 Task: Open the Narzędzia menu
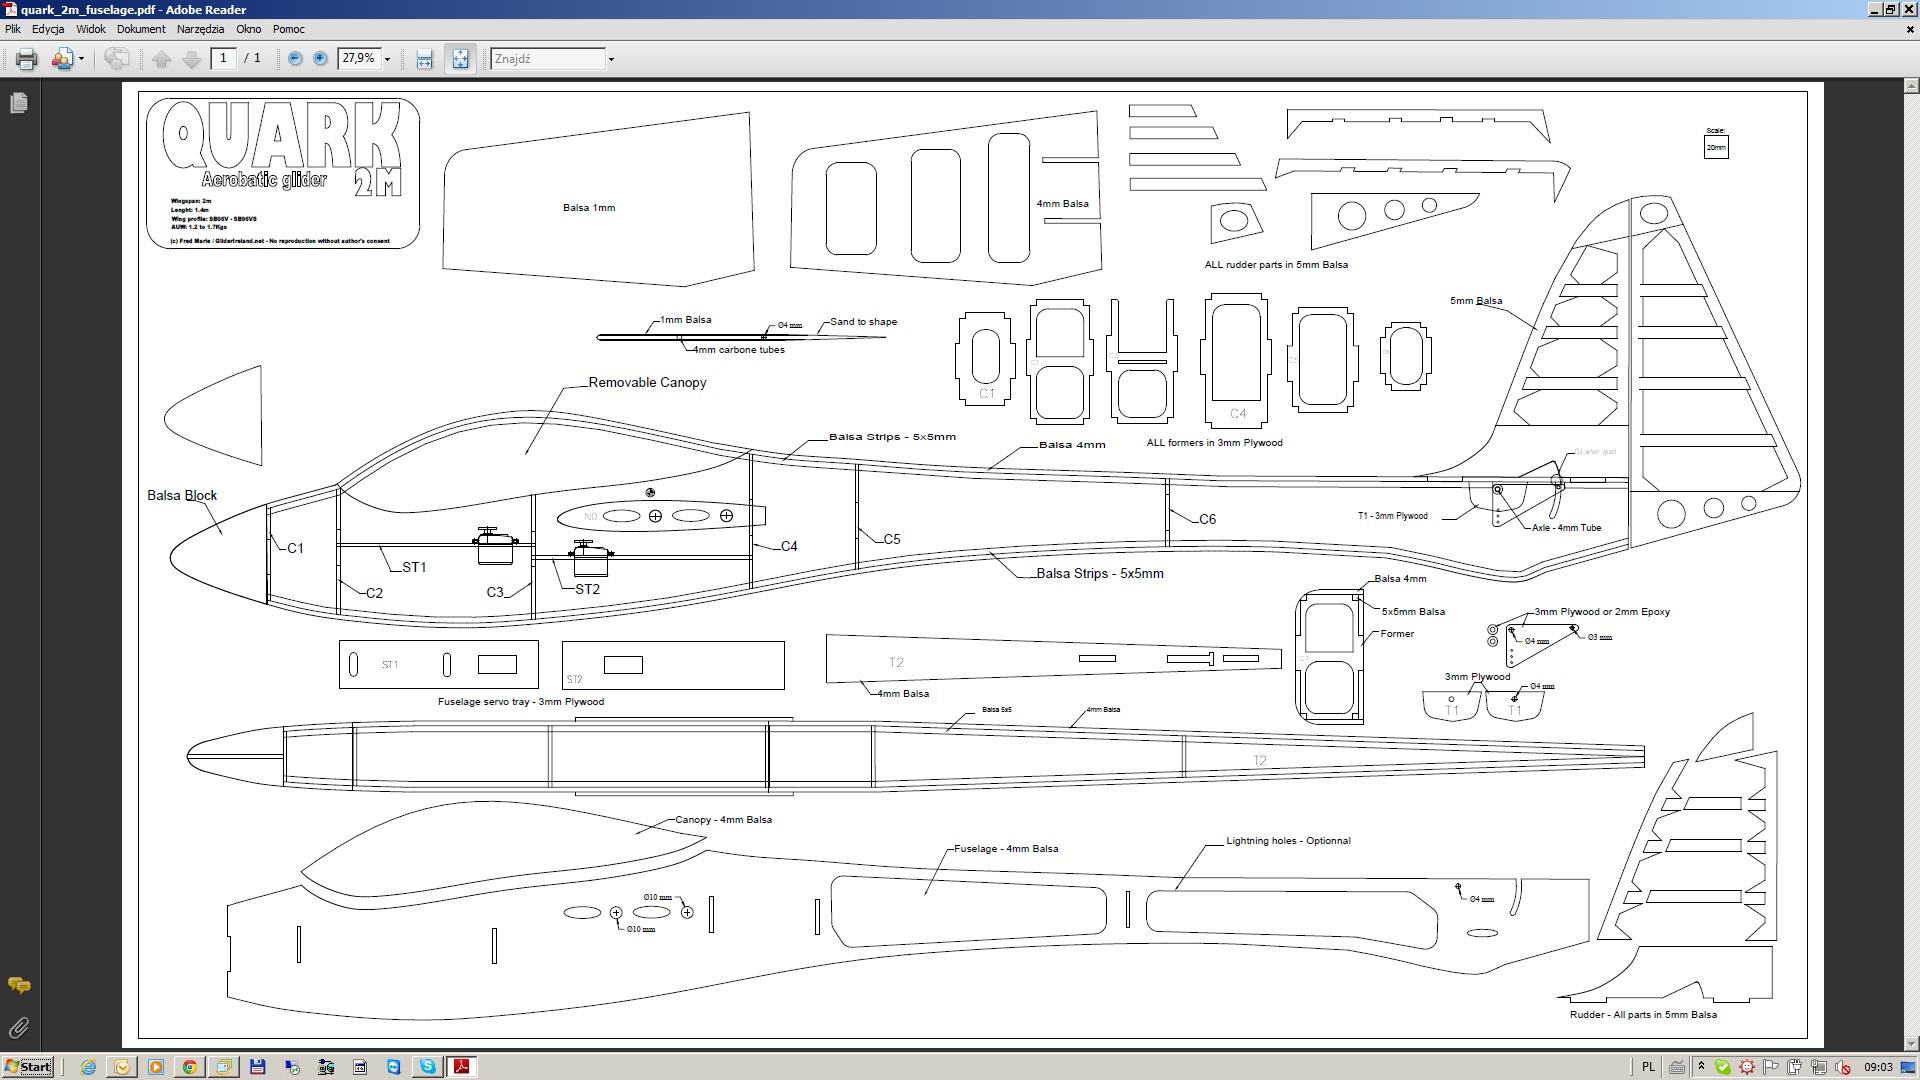[x=201, y=29]
